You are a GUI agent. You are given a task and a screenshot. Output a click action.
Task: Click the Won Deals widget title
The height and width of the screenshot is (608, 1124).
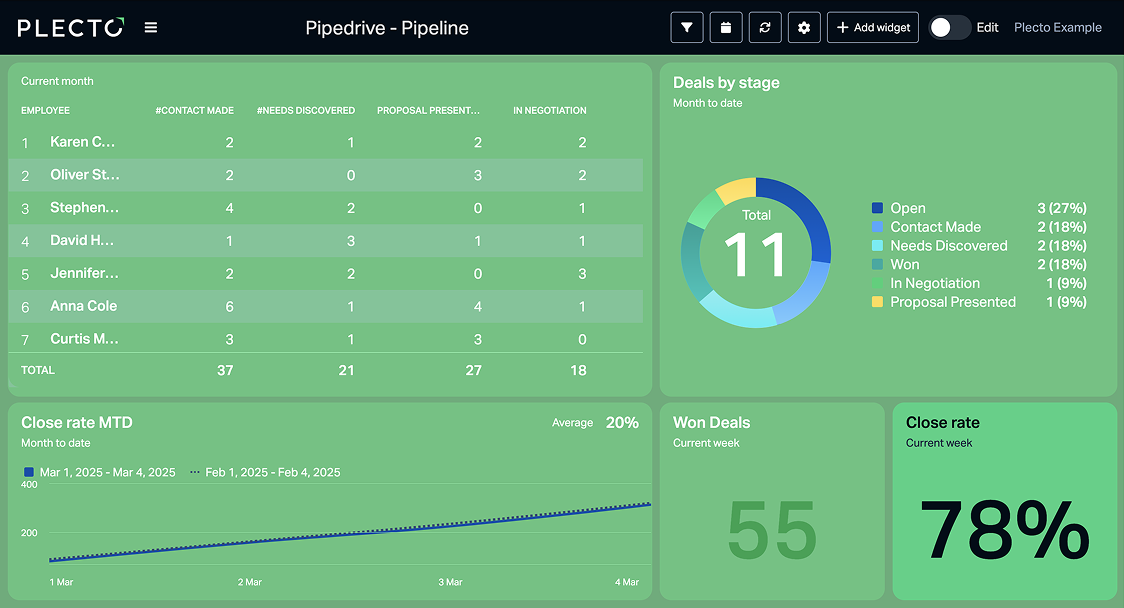pos(711,422)
